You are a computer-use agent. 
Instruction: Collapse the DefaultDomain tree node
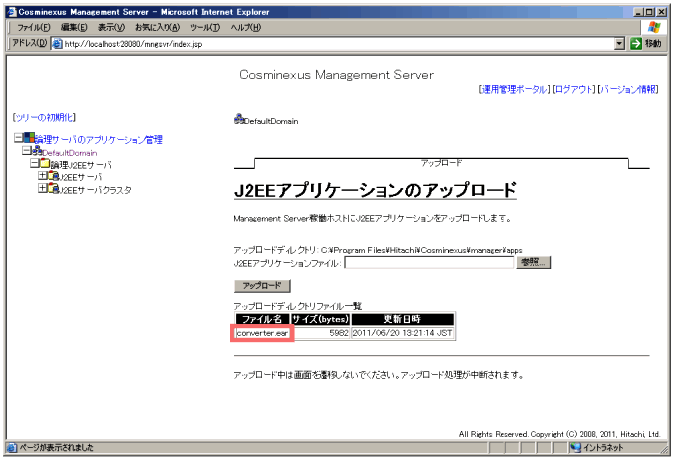pos(27,151)
